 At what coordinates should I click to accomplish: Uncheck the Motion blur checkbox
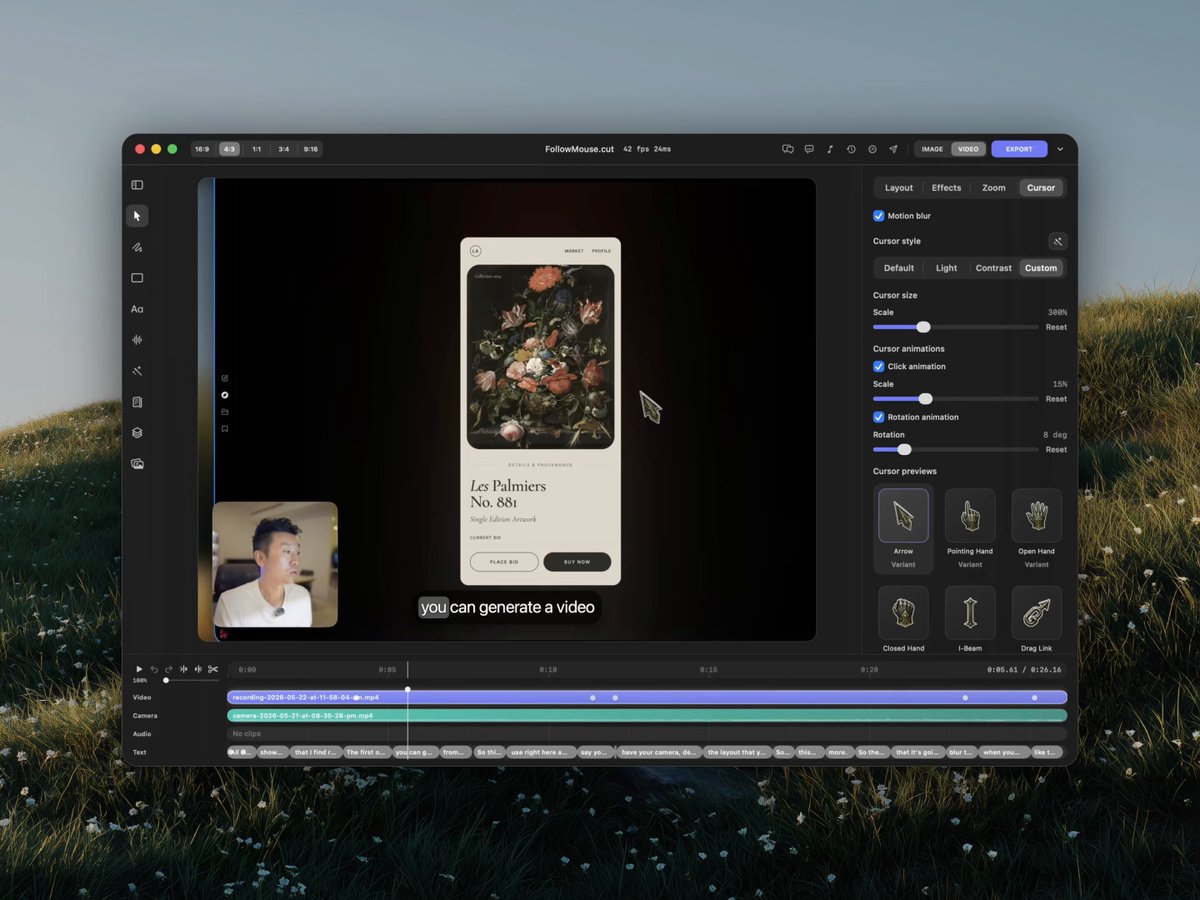point(878,216)
